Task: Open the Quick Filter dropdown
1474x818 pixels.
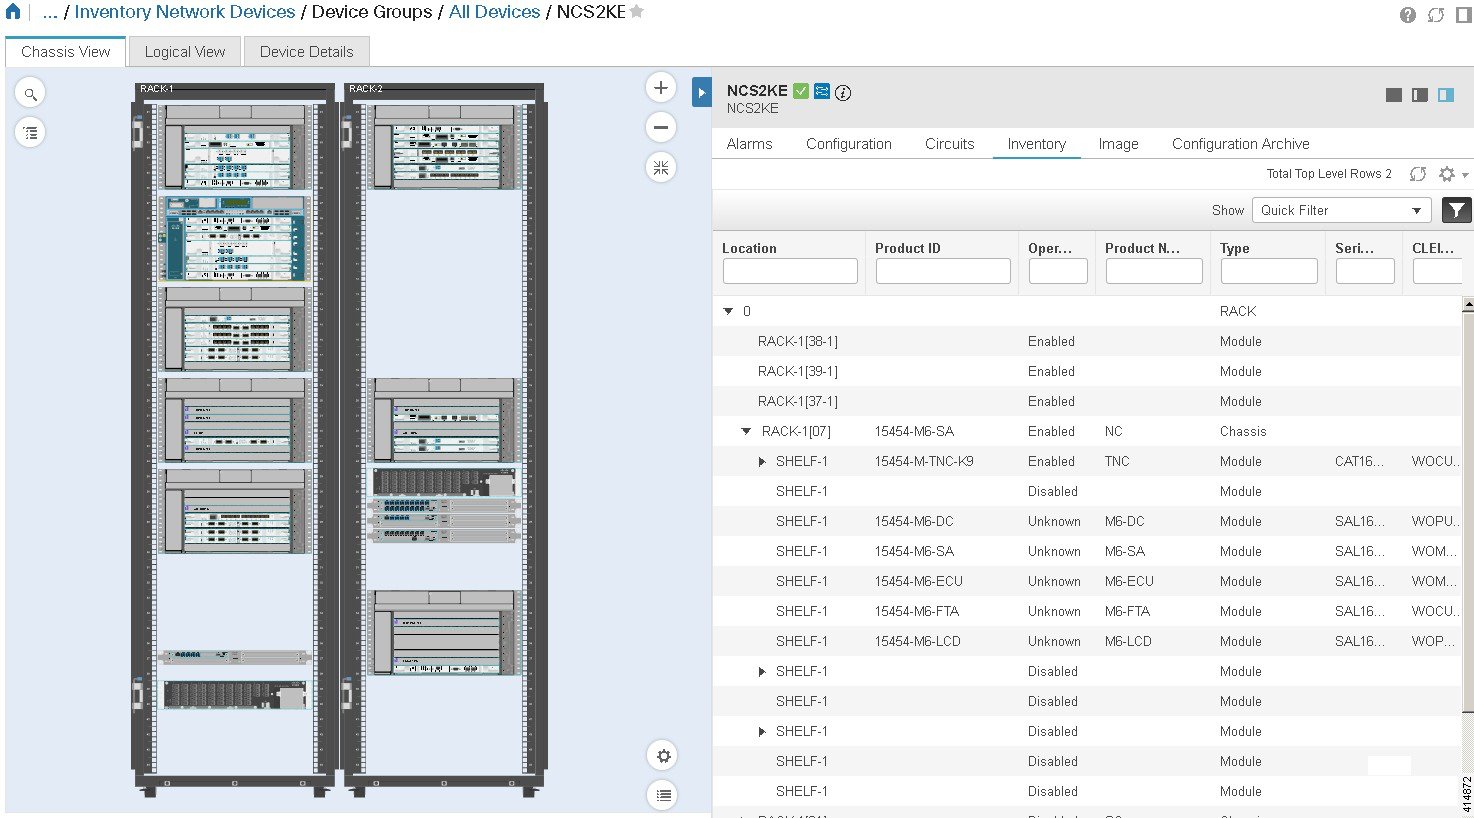Action: pyautogui.click(x=1342, y=210)
